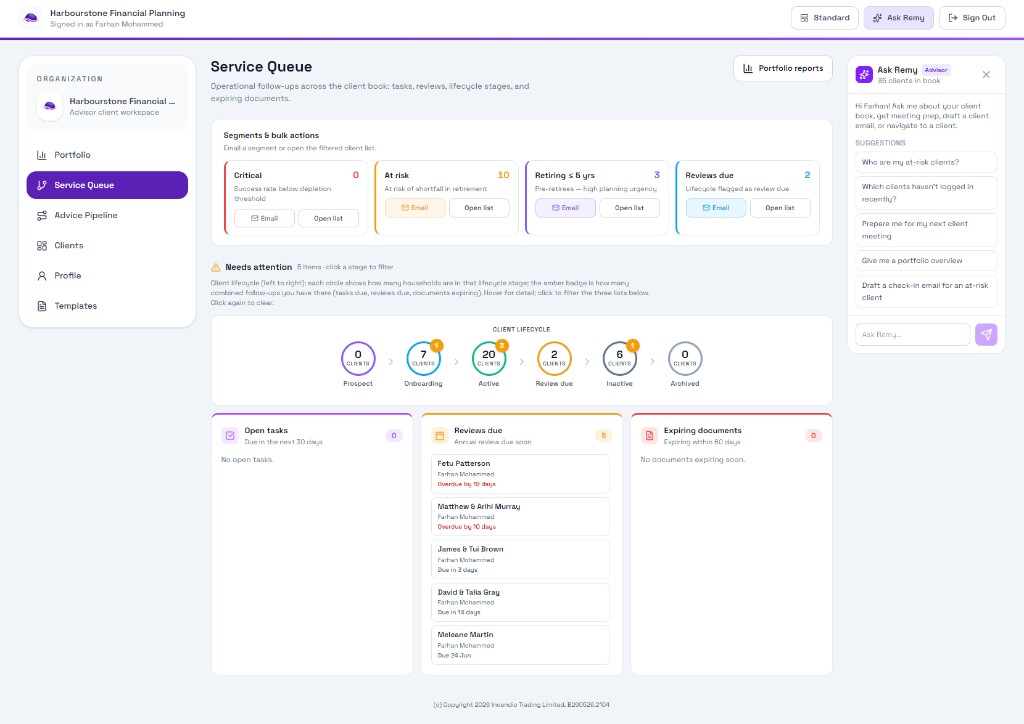Image resolution: width=1024 pixels, height=724 pixels.
Task: Focus the Ask Remy input field
Action: point(912,334)
